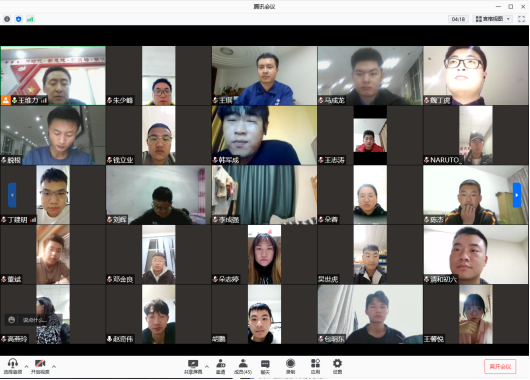Expand video options arrow beside camera
This screenshot has height=380, width=530.
(x=54, y=366)
